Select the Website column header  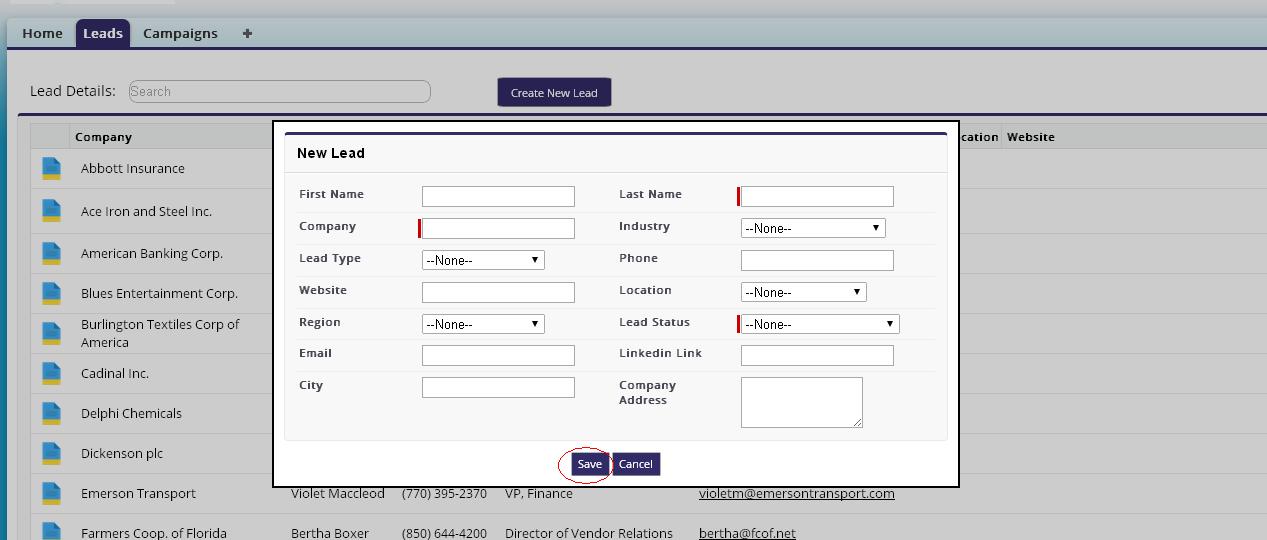[1031, 137]
